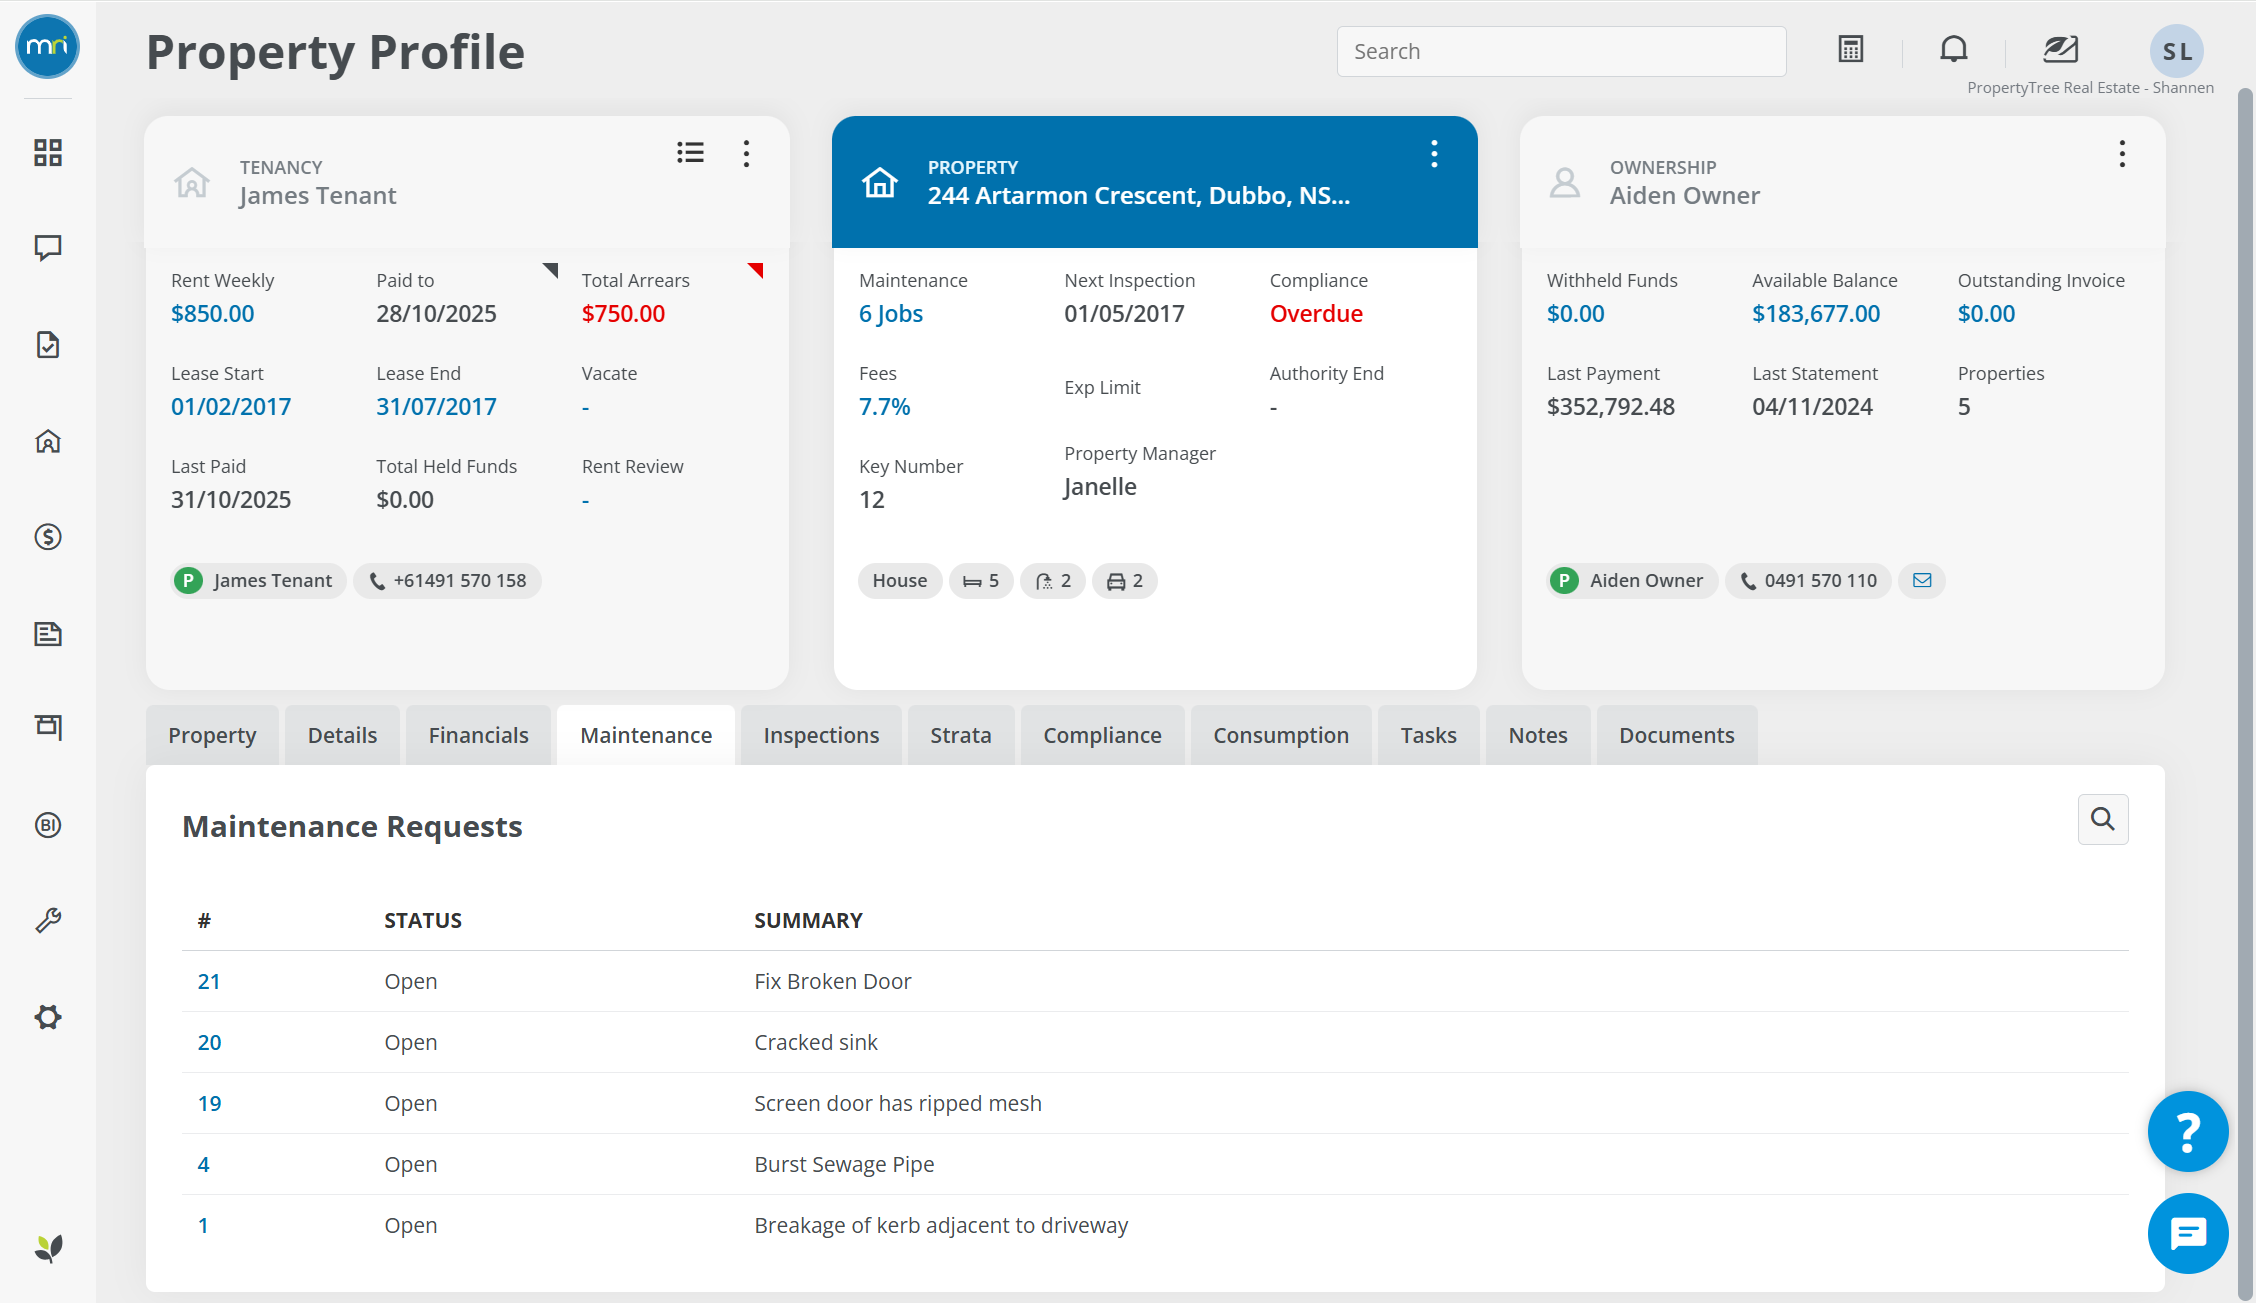Open the dashboard grid icon in sidebar

tap(48, 152)
